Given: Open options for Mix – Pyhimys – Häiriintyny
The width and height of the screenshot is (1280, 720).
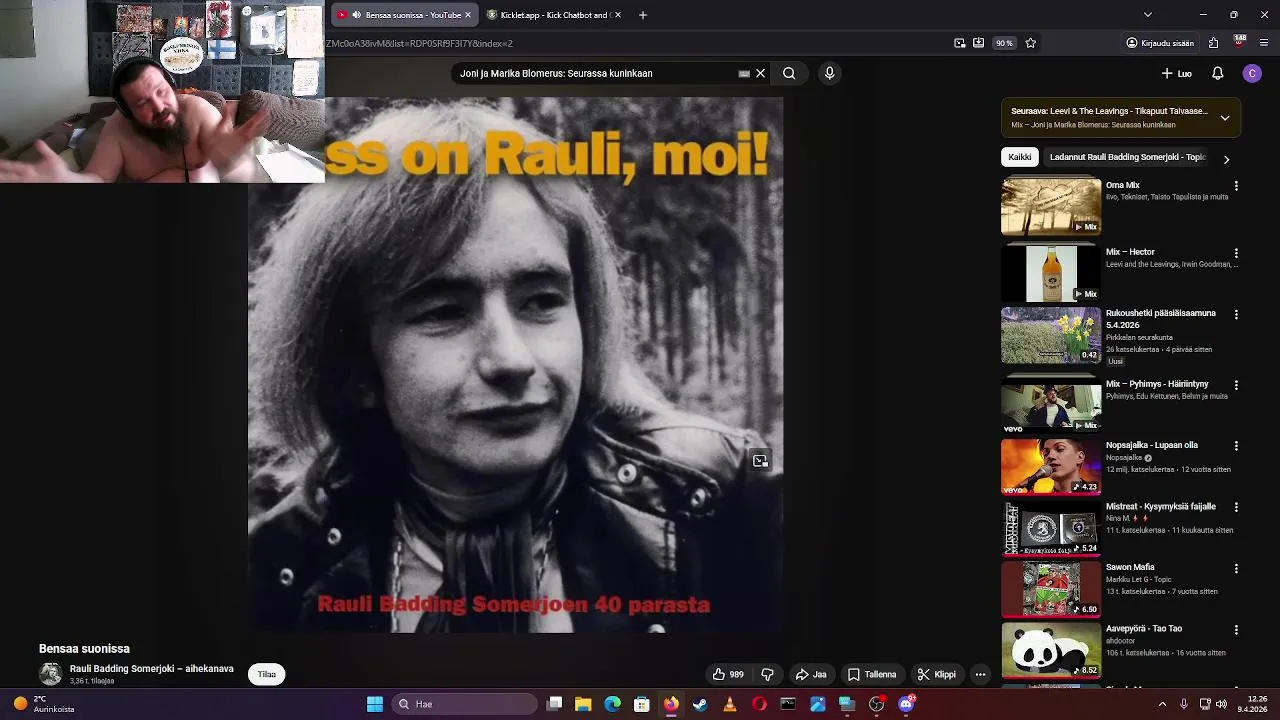Looking at the screenshot, I should [x=1236, y=385].
